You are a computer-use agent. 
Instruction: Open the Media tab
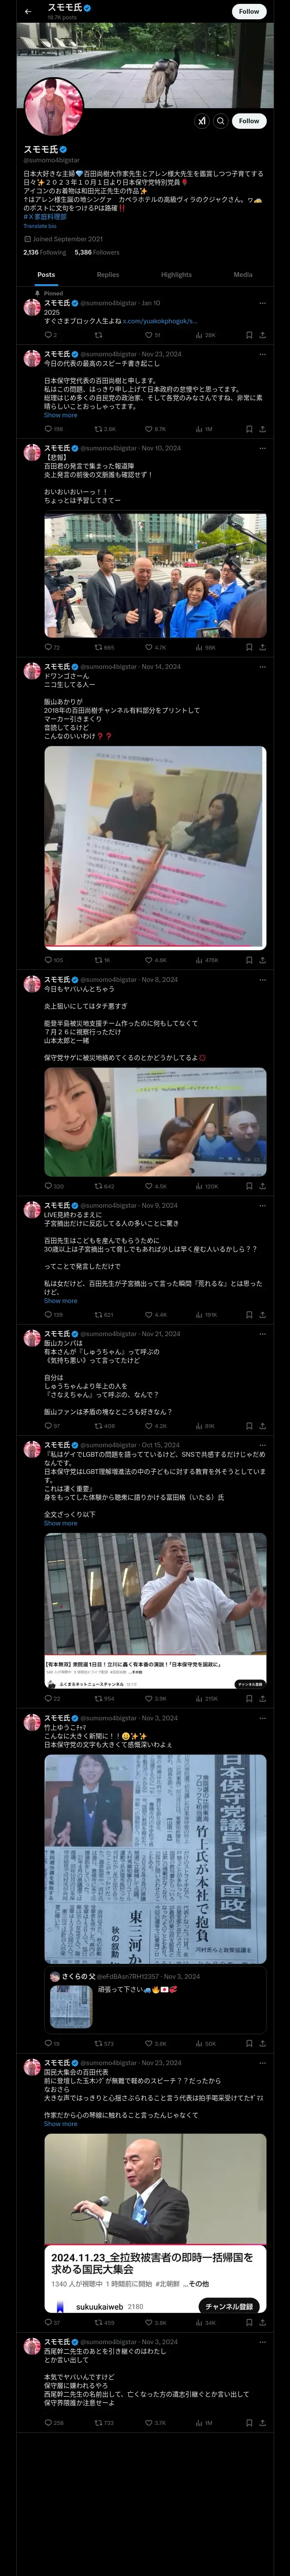(243, 274)
